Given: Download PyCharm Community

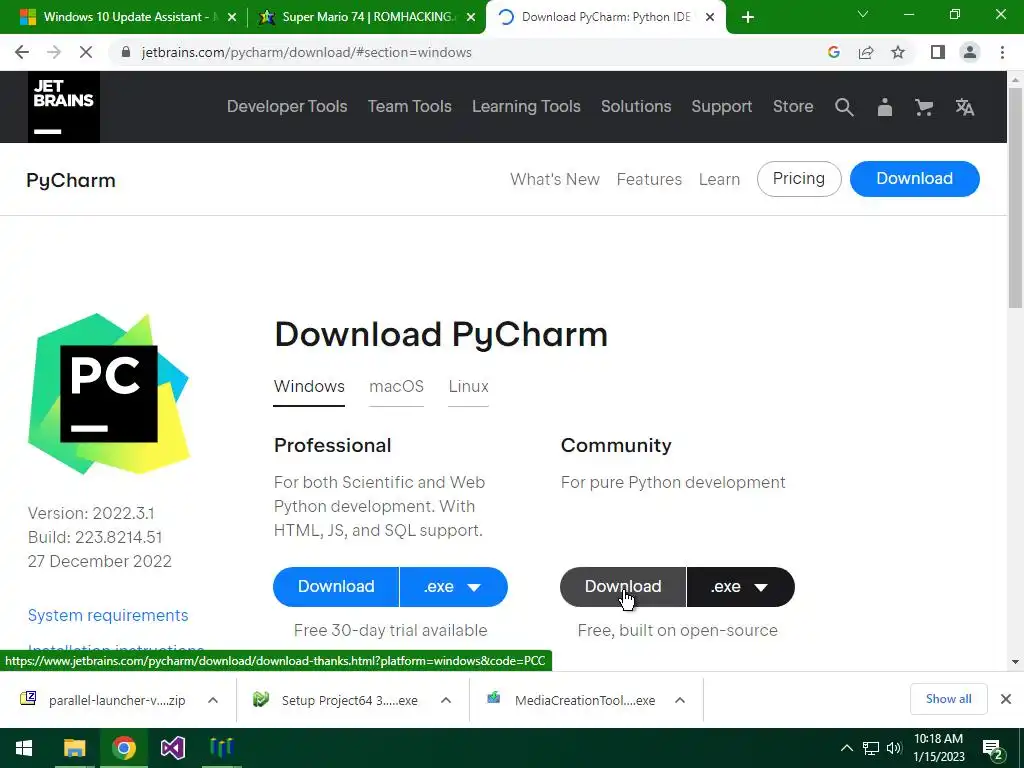Looking at the screenshot, I should click(x=623, y=586).
